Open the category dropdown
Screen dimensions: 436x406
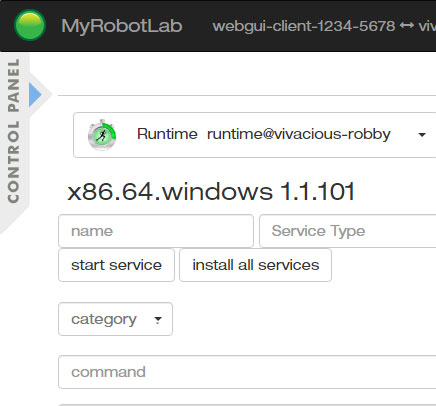pos(115,319)
